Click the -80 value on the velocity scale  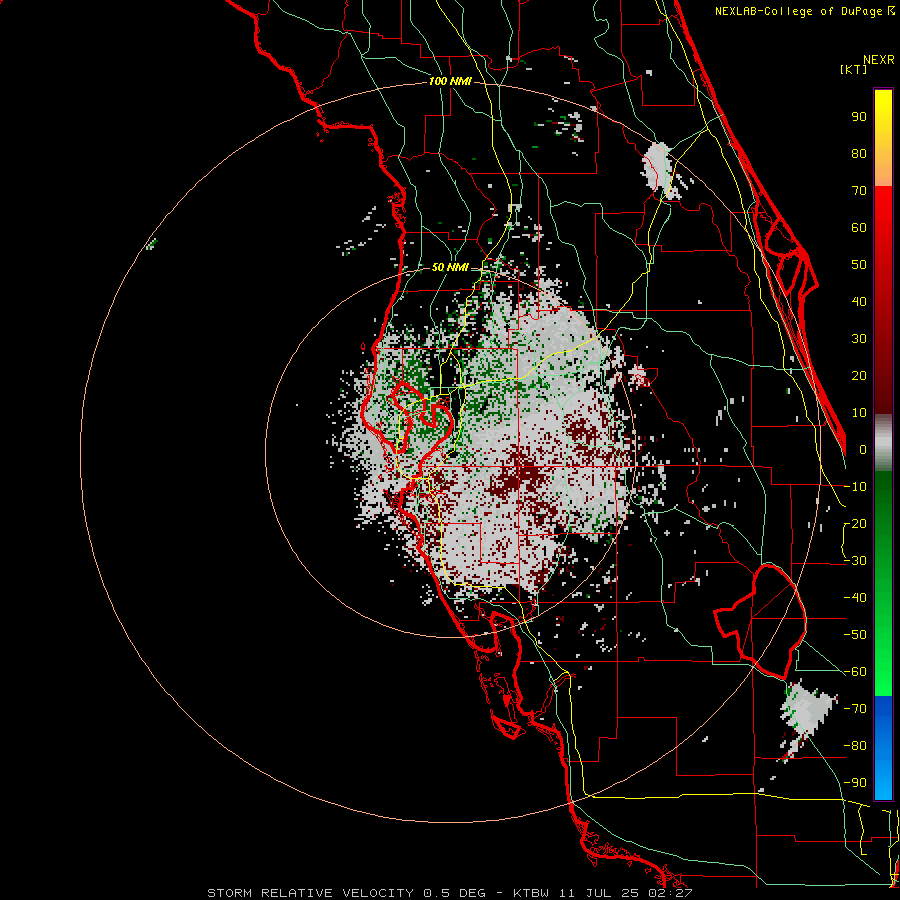point(855,746)
